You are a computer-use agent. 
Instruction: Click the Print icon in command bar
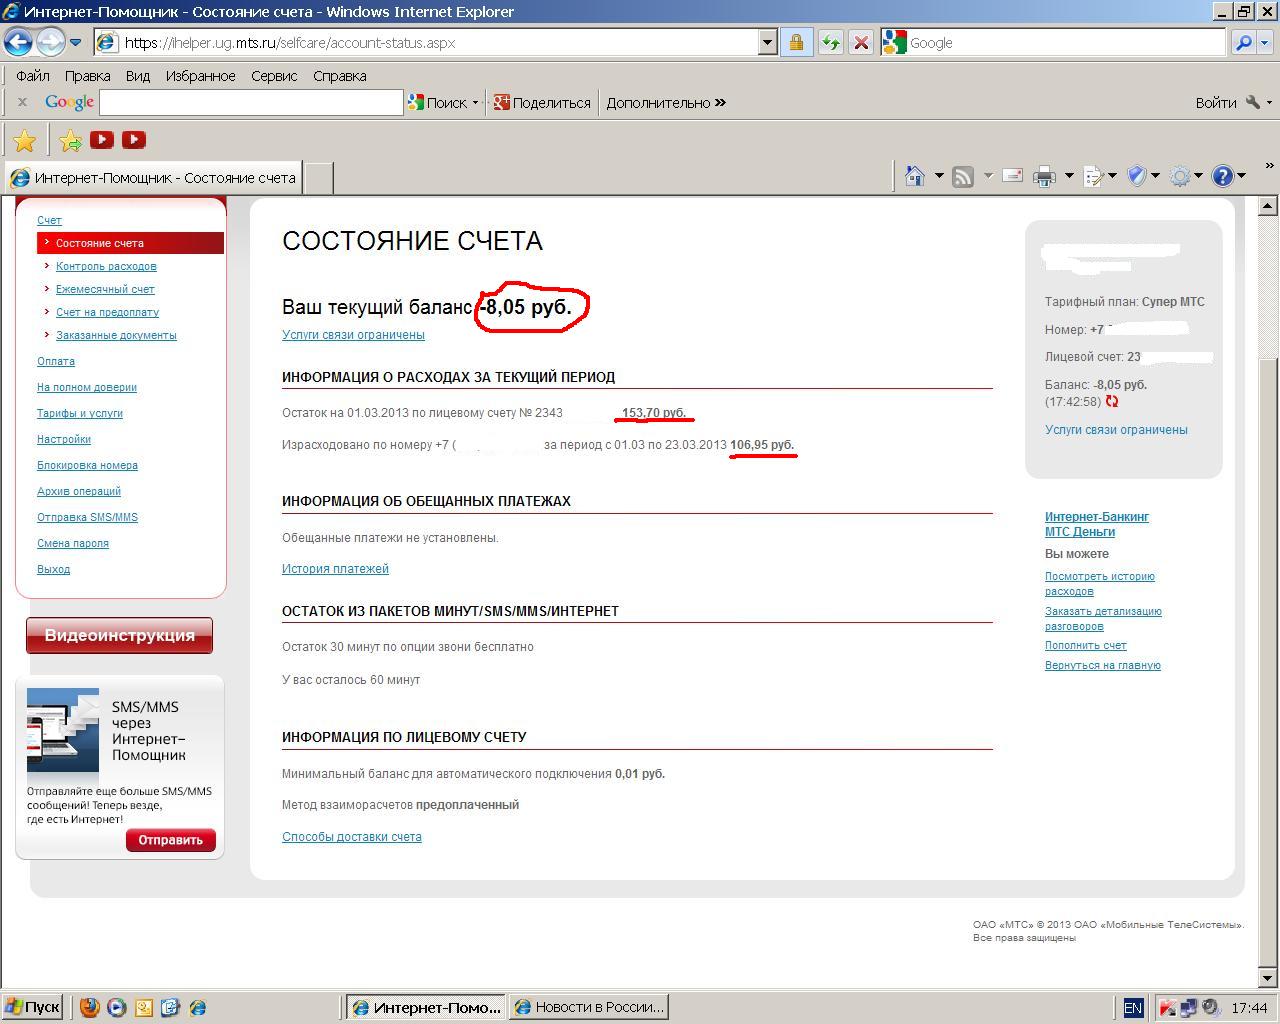(1044, 177)
